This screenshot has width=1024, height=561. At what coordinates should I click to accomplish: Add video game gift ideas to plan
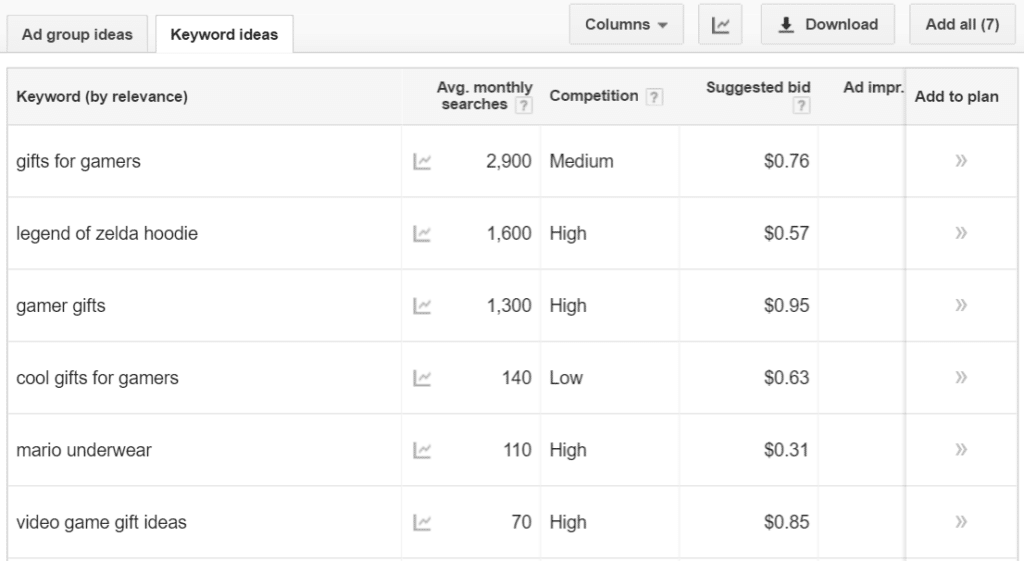[x=961, y=521]
